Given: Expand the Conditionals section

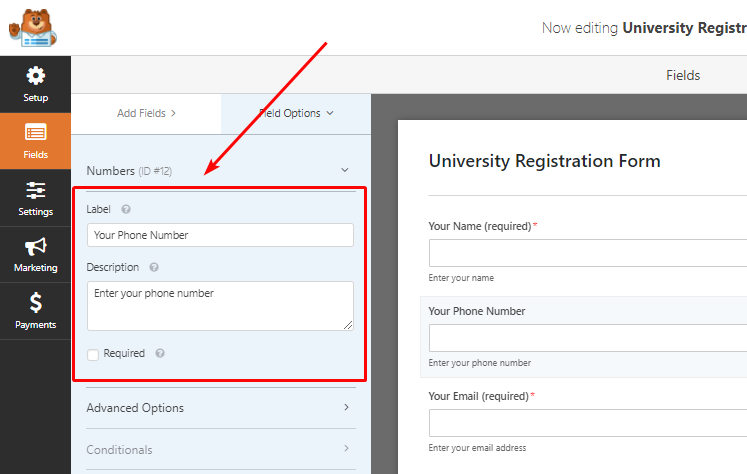Looking at the screenshot, I should pyautogui.click(x=219, y=450).
